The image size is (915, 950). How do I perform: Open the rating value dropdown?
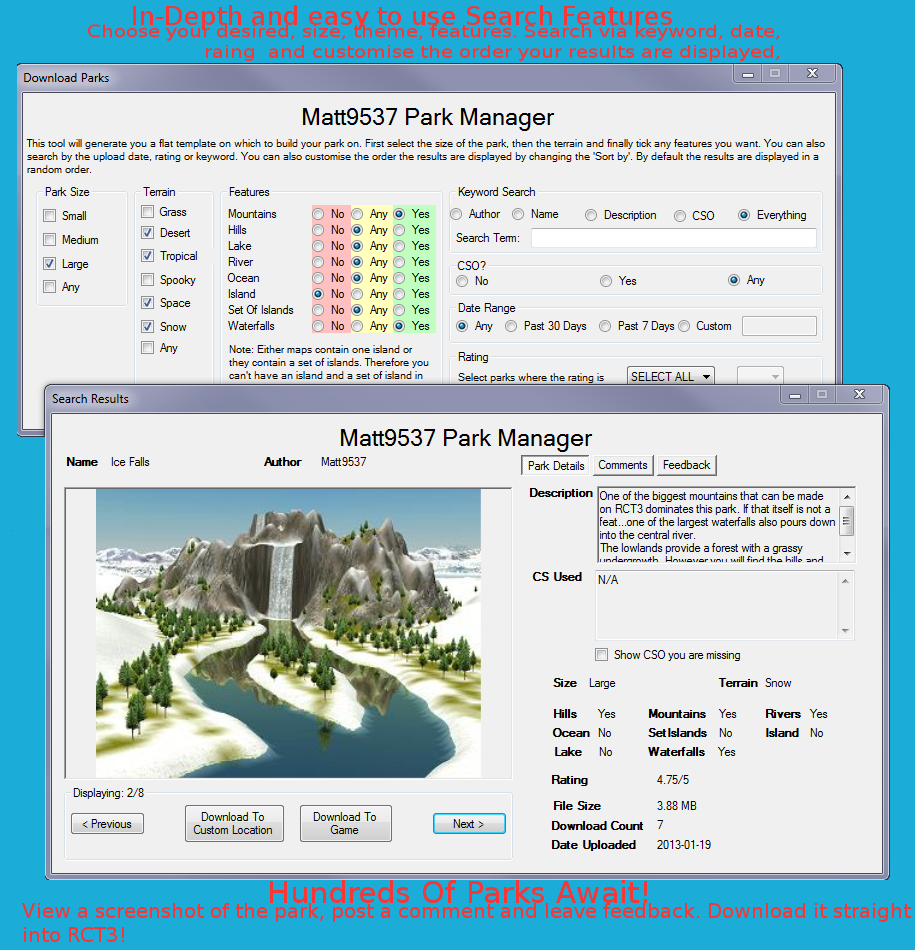point(760,376)
